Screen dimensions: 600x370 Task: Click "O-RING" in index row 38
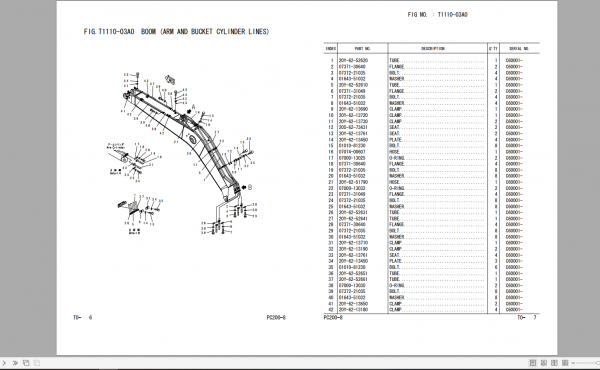[397, 285]
